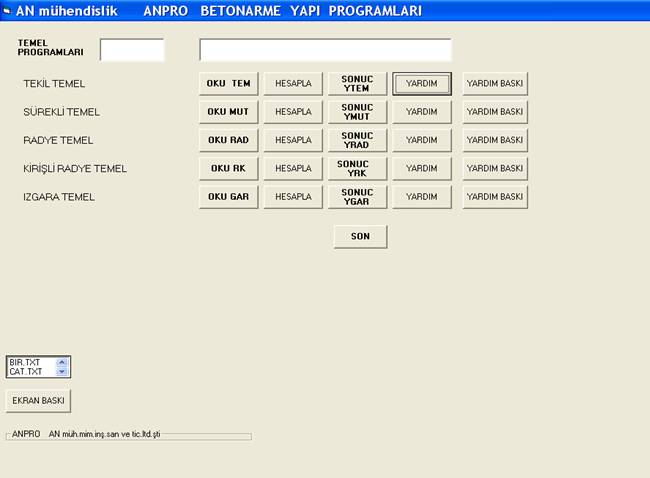Click HESAPLA in the TEKİL TEMEL row

tap(293, 84)
